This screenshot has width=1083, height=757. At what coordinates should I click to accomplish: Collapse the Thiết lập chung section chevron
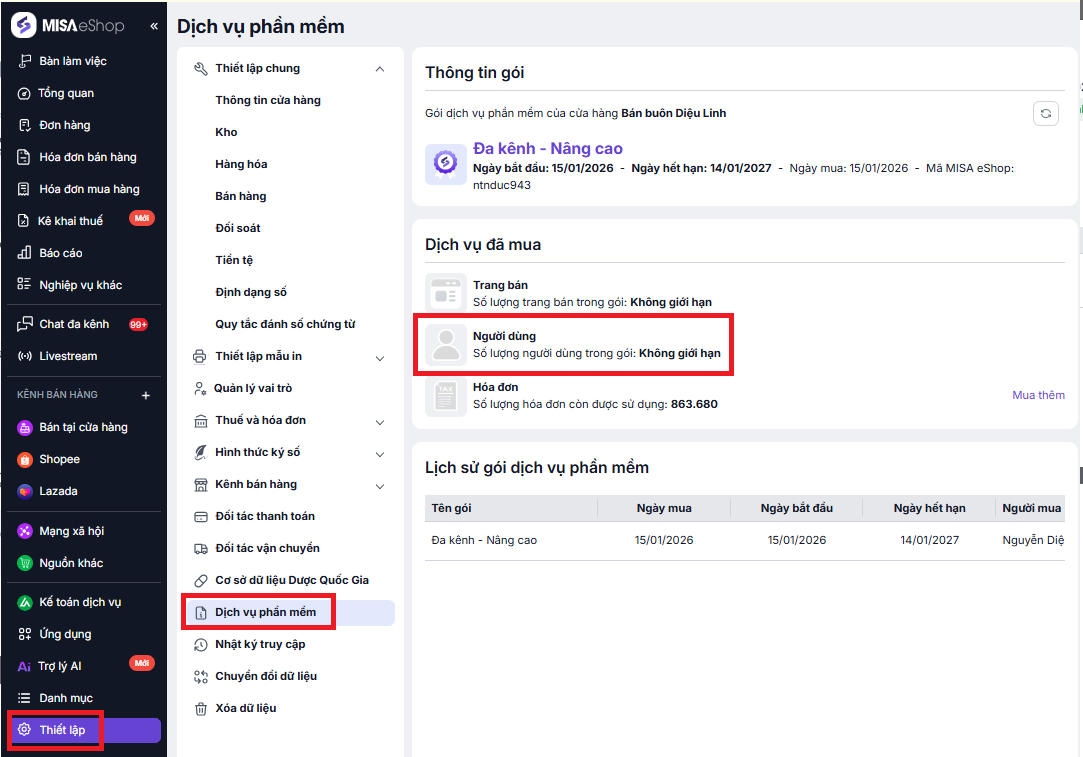pyautogui.click(x=380, y=68)
